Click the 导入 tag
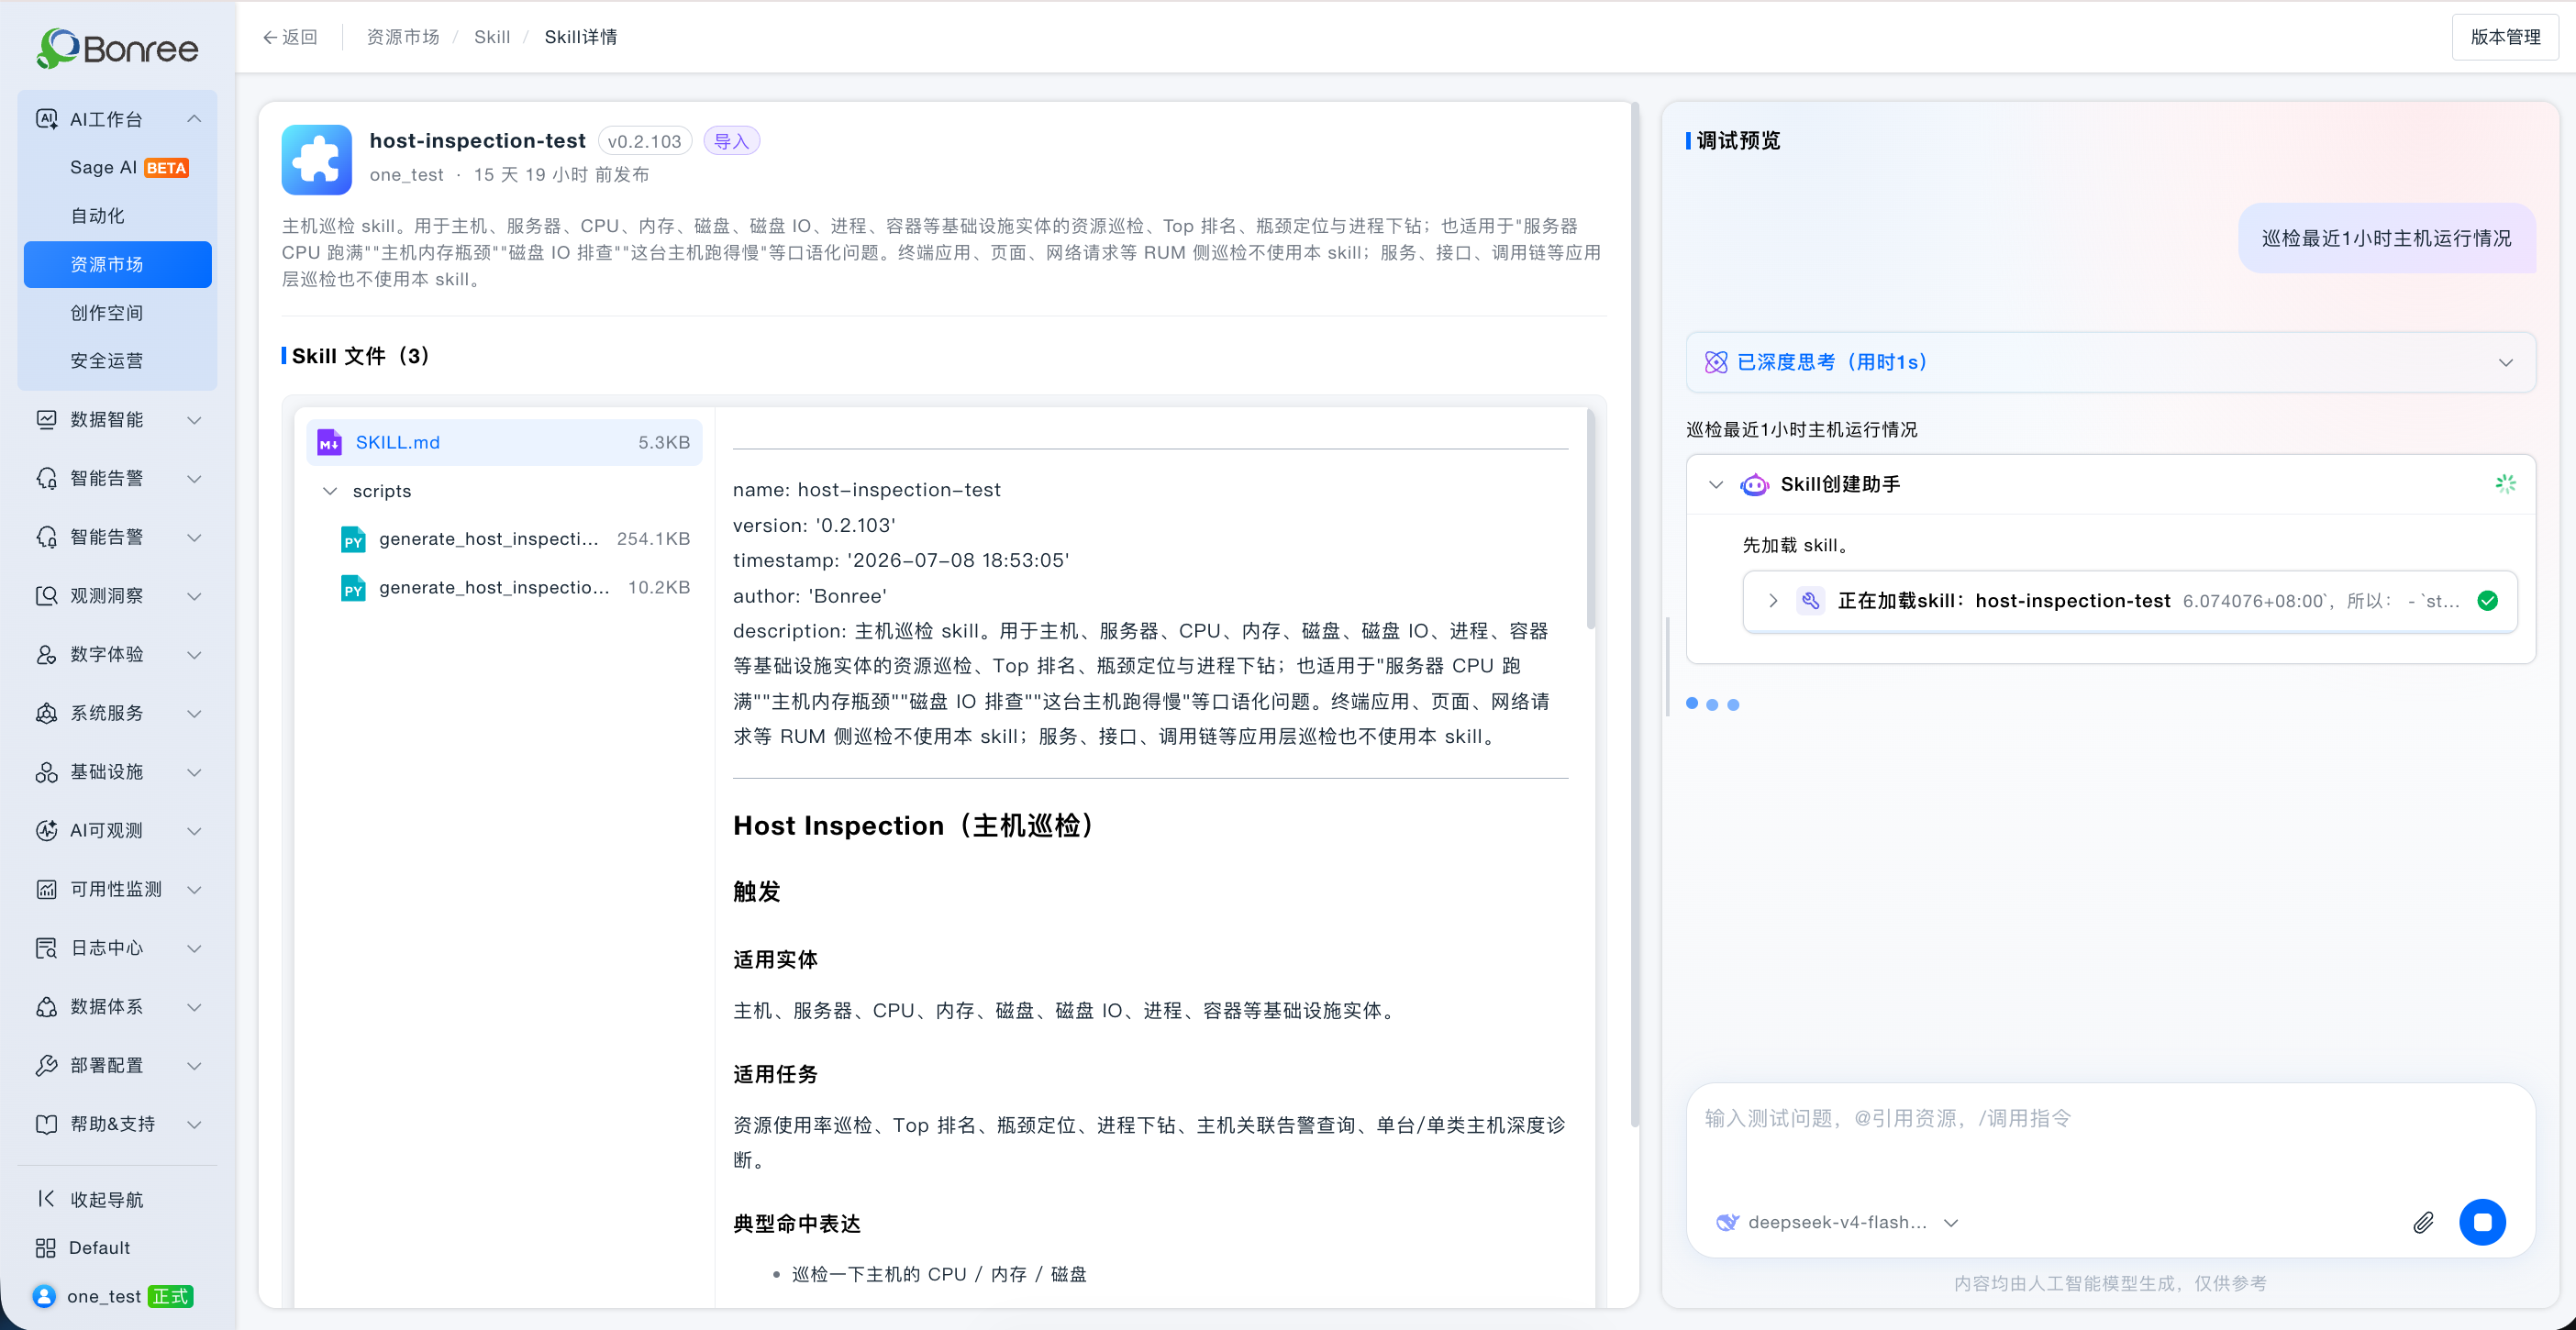This screenshot has height=1330, width=2576. tap(732, 141)
